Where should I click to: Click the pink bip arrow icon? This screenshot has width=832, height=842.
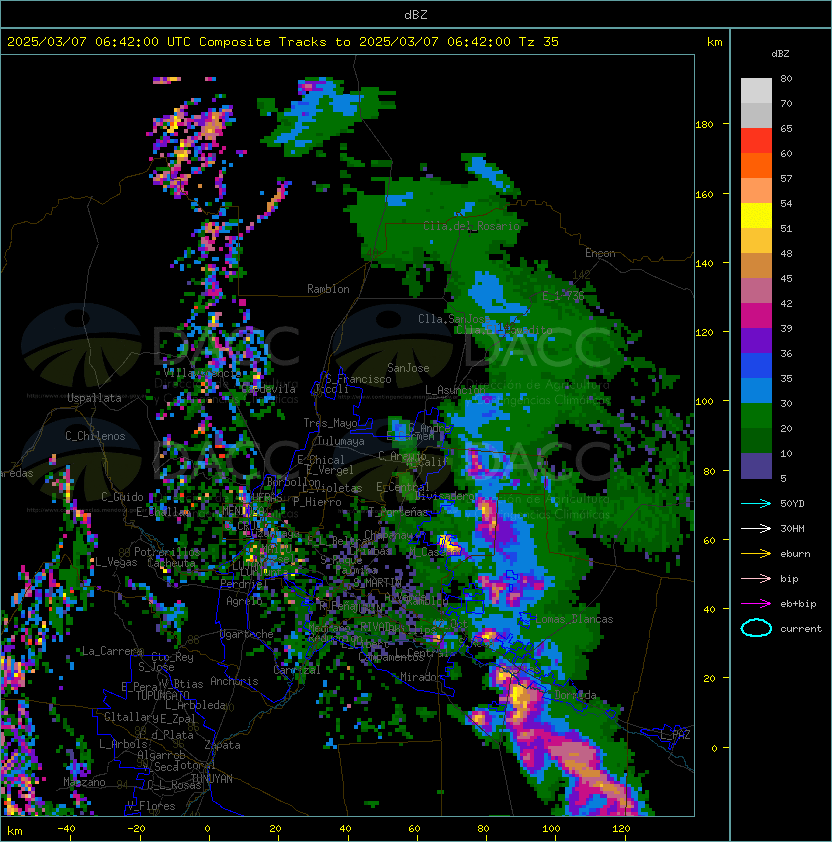click(756, 578)
